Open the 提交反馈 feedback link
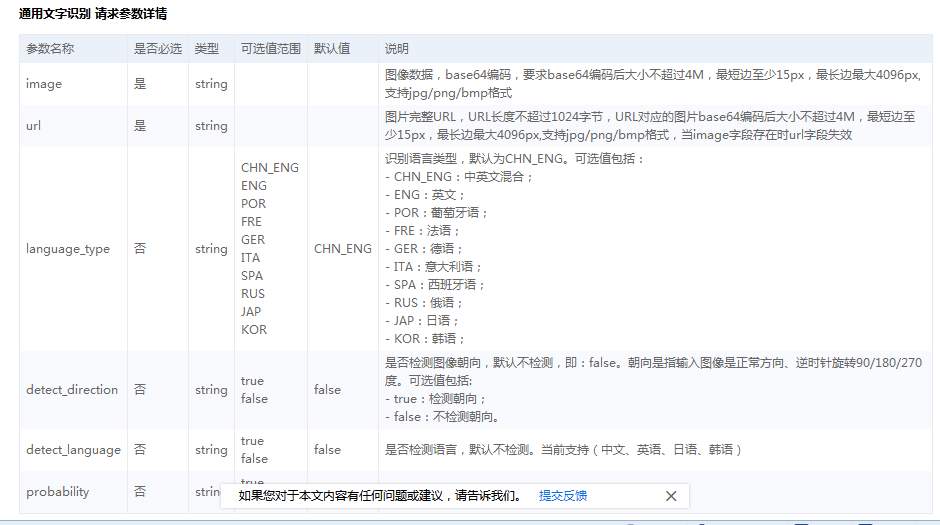This screenshot has width=940, height=525. [562, 496]
